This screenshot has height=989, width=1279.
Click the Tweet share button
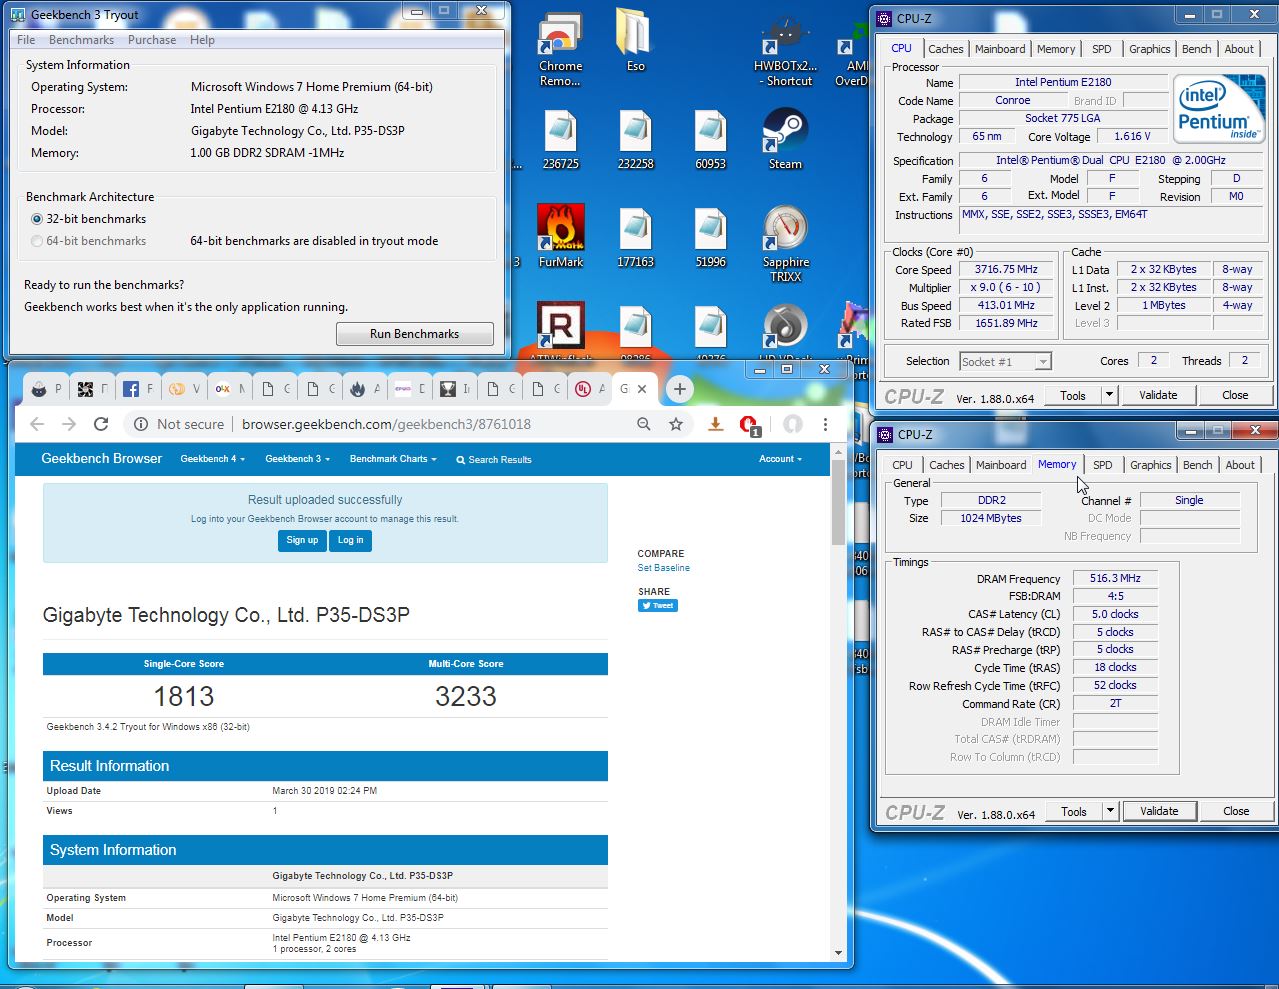658,605
